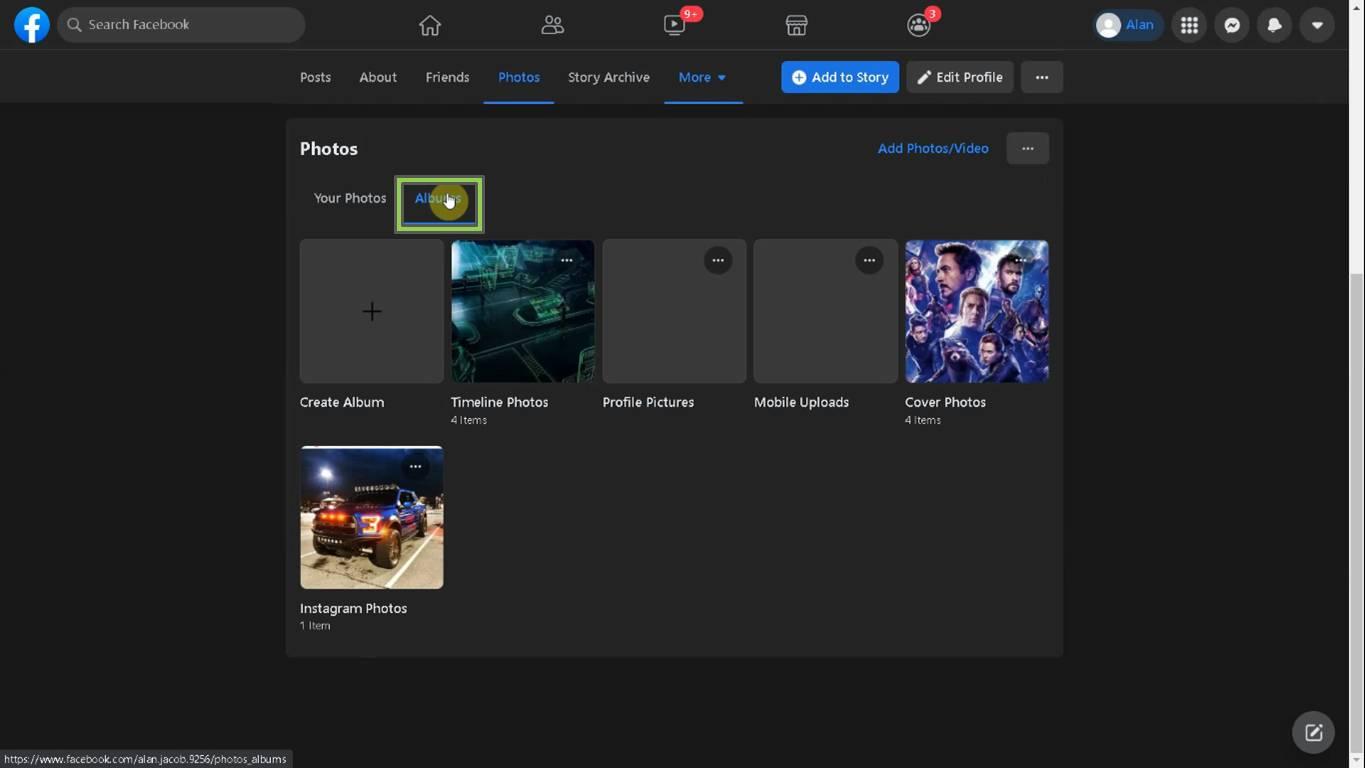
Task: Click the "4 Items" count under Timeline Photos
Action: 469,420
